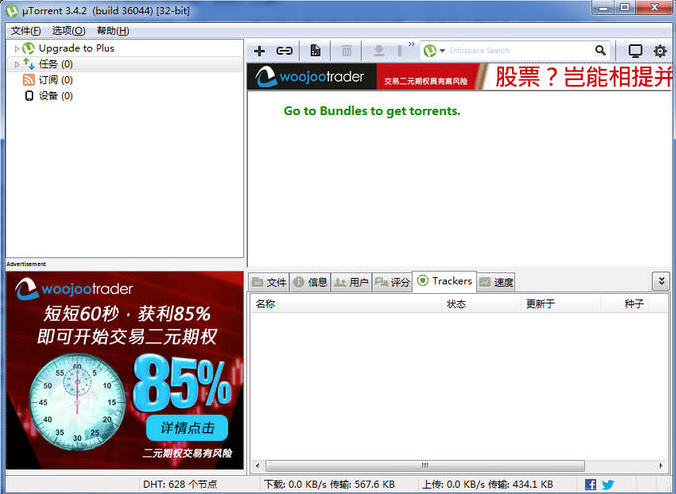This screenshot has height=494, width=676.
Task: Click the RSS feed icon beside 订阅
Action: pyautogui.click(x=28, y=80)
